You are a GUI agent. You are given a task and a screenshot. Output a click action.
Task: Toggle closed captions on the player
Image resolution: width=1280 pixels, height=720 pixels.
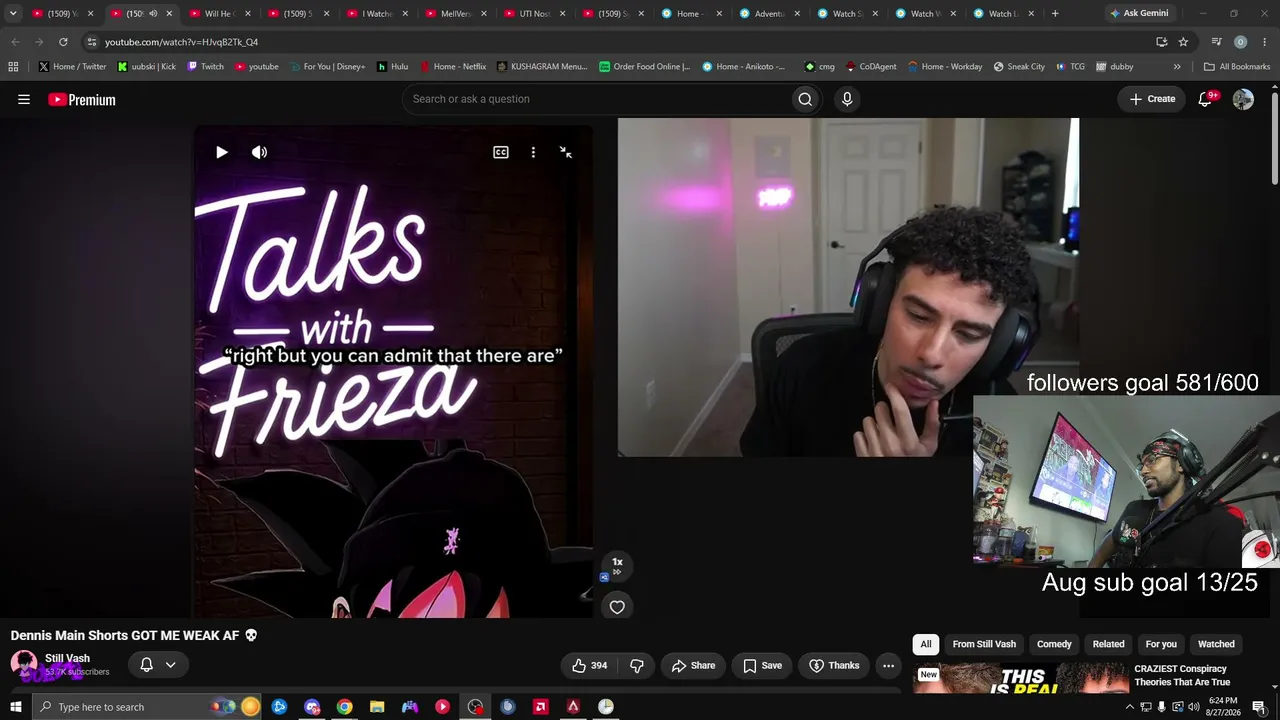coord(501,152)
